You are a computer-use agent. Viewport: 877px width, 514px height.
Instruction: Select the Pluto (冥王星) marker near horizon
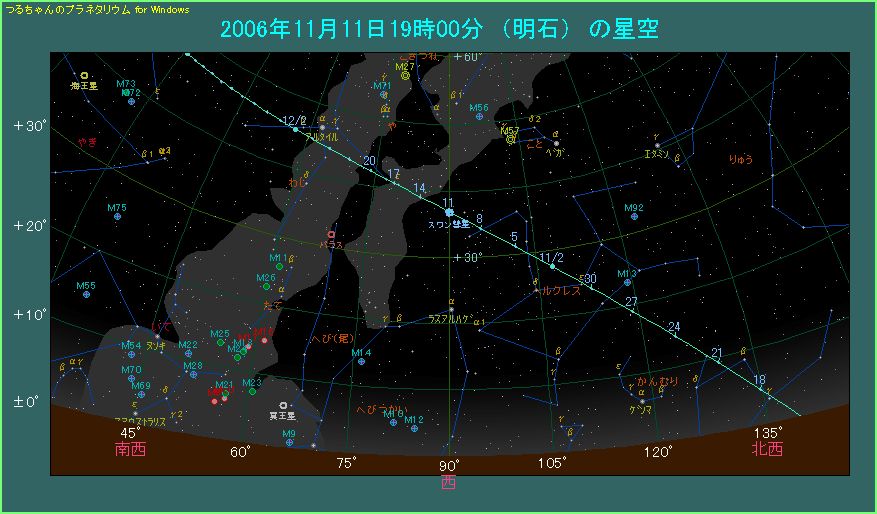coord(284,406)
